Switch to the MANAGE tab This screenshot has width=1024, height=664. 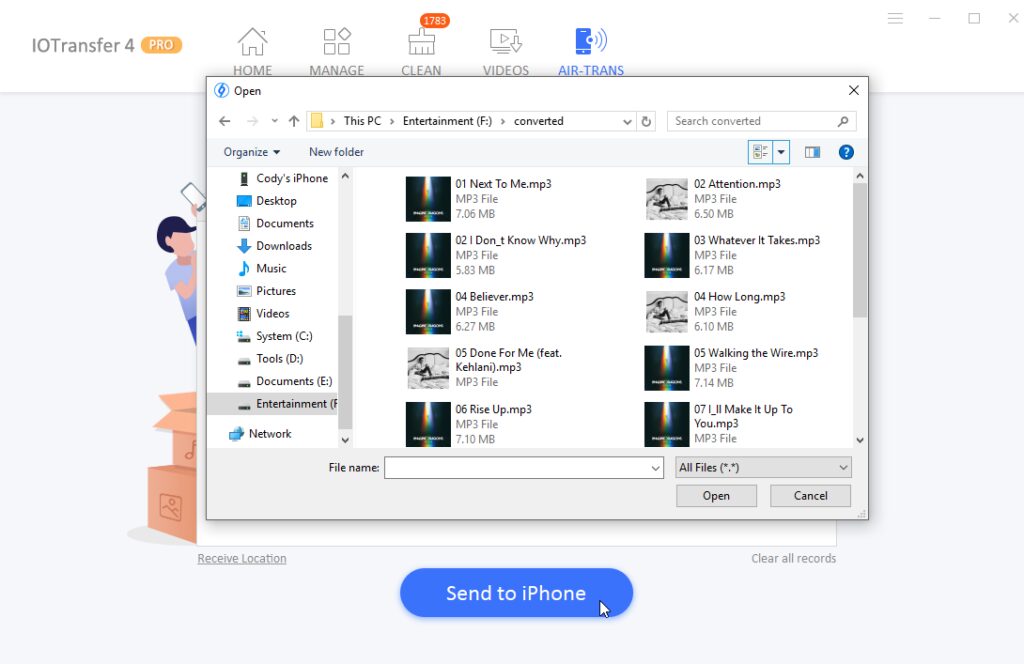[336, 52]
